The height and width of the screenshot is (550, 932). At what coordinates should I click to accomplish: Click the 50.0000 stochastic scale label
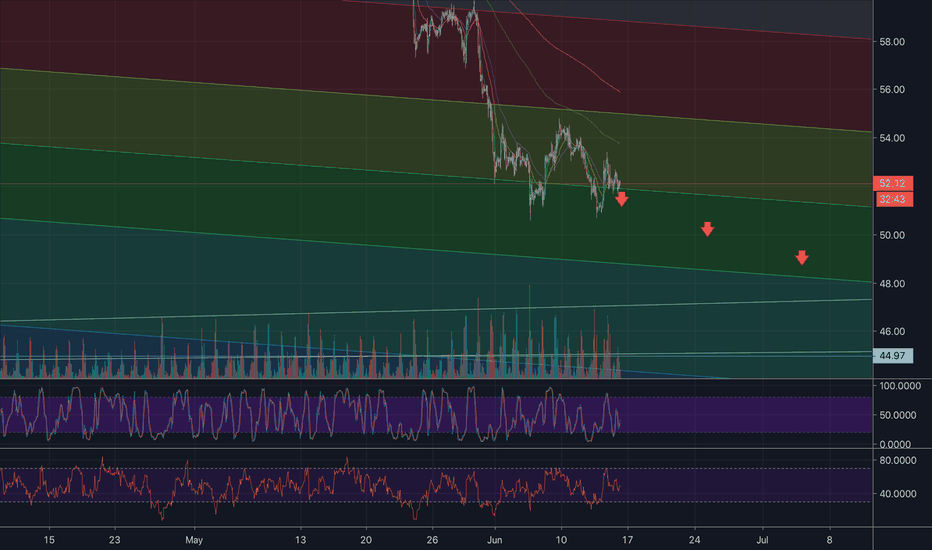pyautogui.click(x=898, y=415)
